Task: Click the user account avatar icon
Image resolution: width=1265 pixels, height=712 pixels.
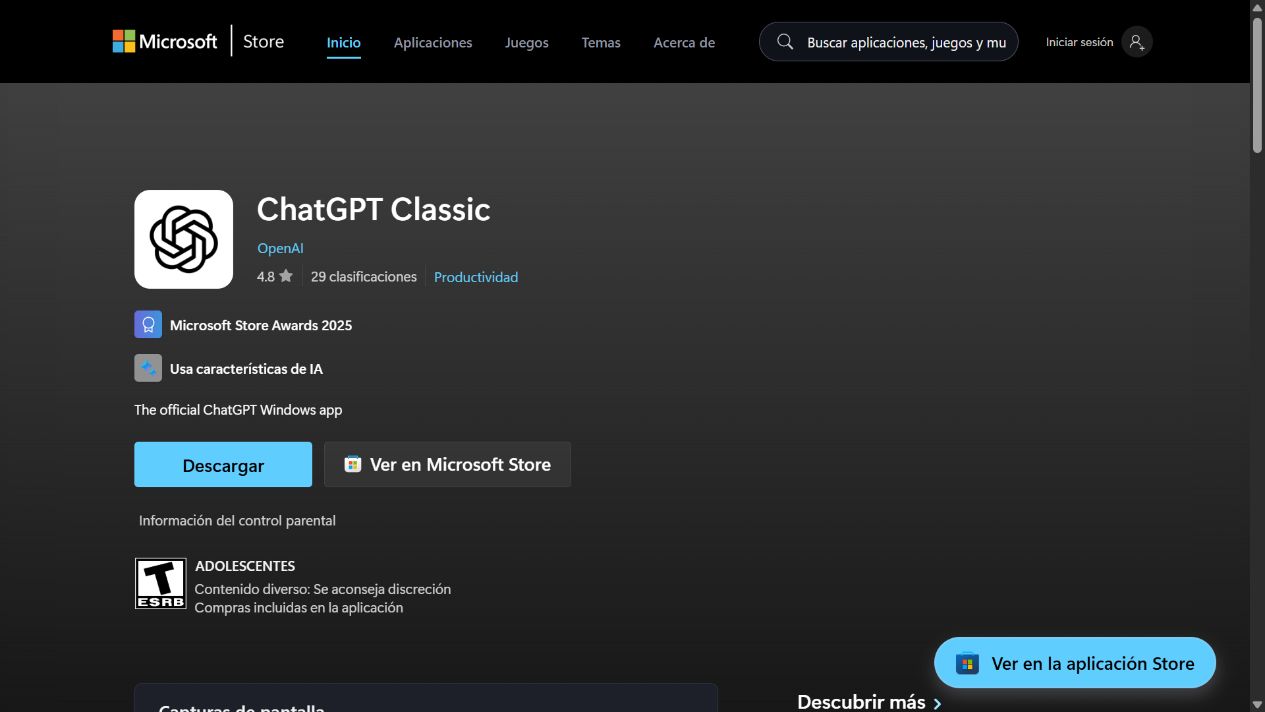Action: tap(1137, 42)
